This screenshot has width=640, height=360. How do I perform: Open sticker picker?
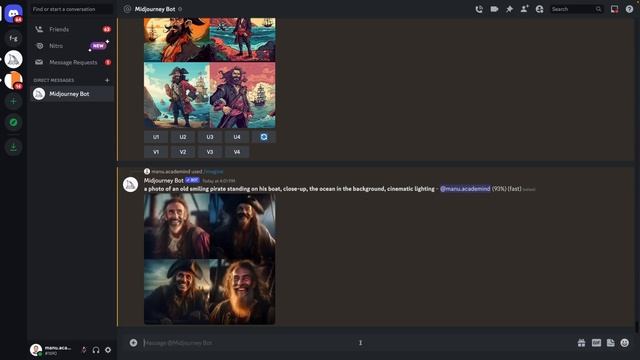[x=611, y=343]
